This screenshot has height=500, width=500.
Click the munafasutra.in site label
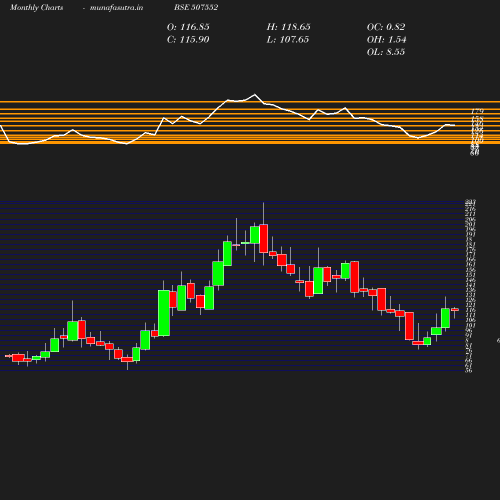pyautogui.click(x=116, y=7)
